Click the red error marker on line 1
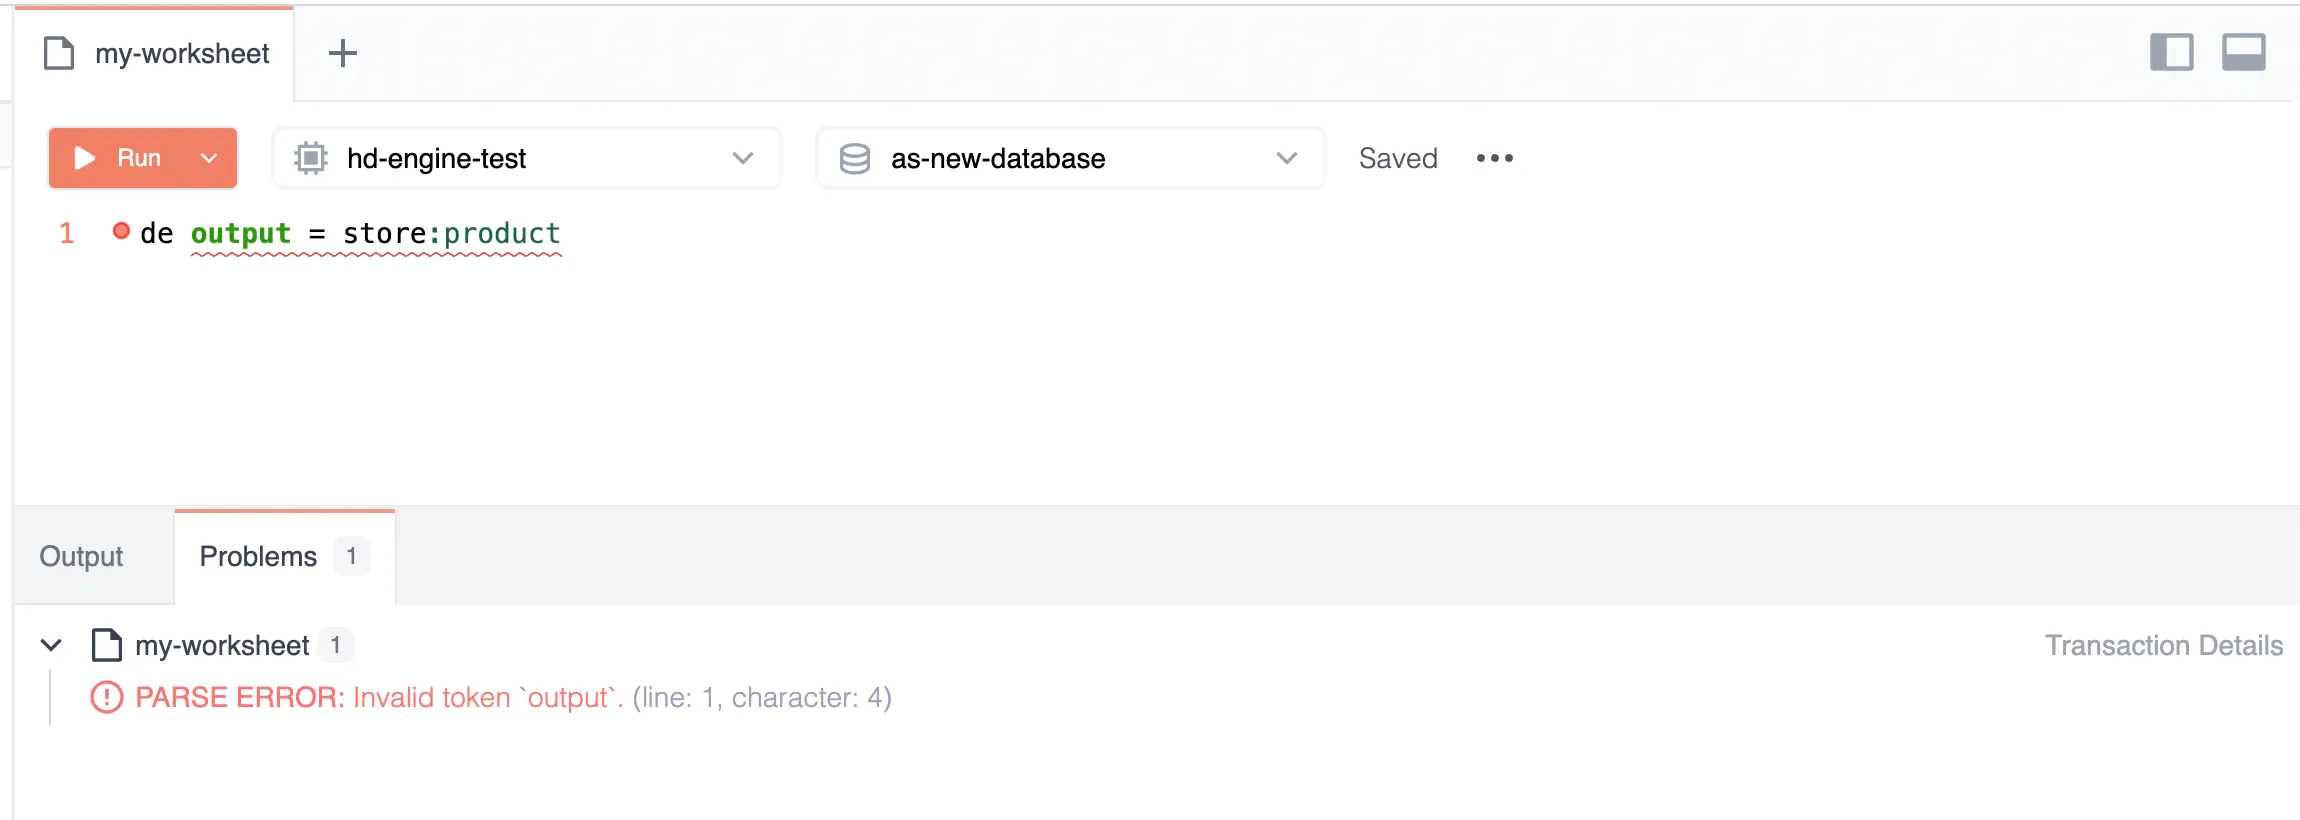Image resolution: width=2300 pixels, height=820 pixels. coord(121,231)
